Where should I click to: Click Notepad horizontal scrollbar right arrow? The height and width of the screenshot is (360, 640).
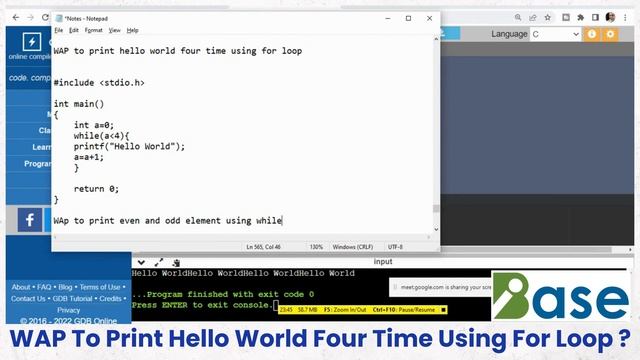click(x=429, y=237)
